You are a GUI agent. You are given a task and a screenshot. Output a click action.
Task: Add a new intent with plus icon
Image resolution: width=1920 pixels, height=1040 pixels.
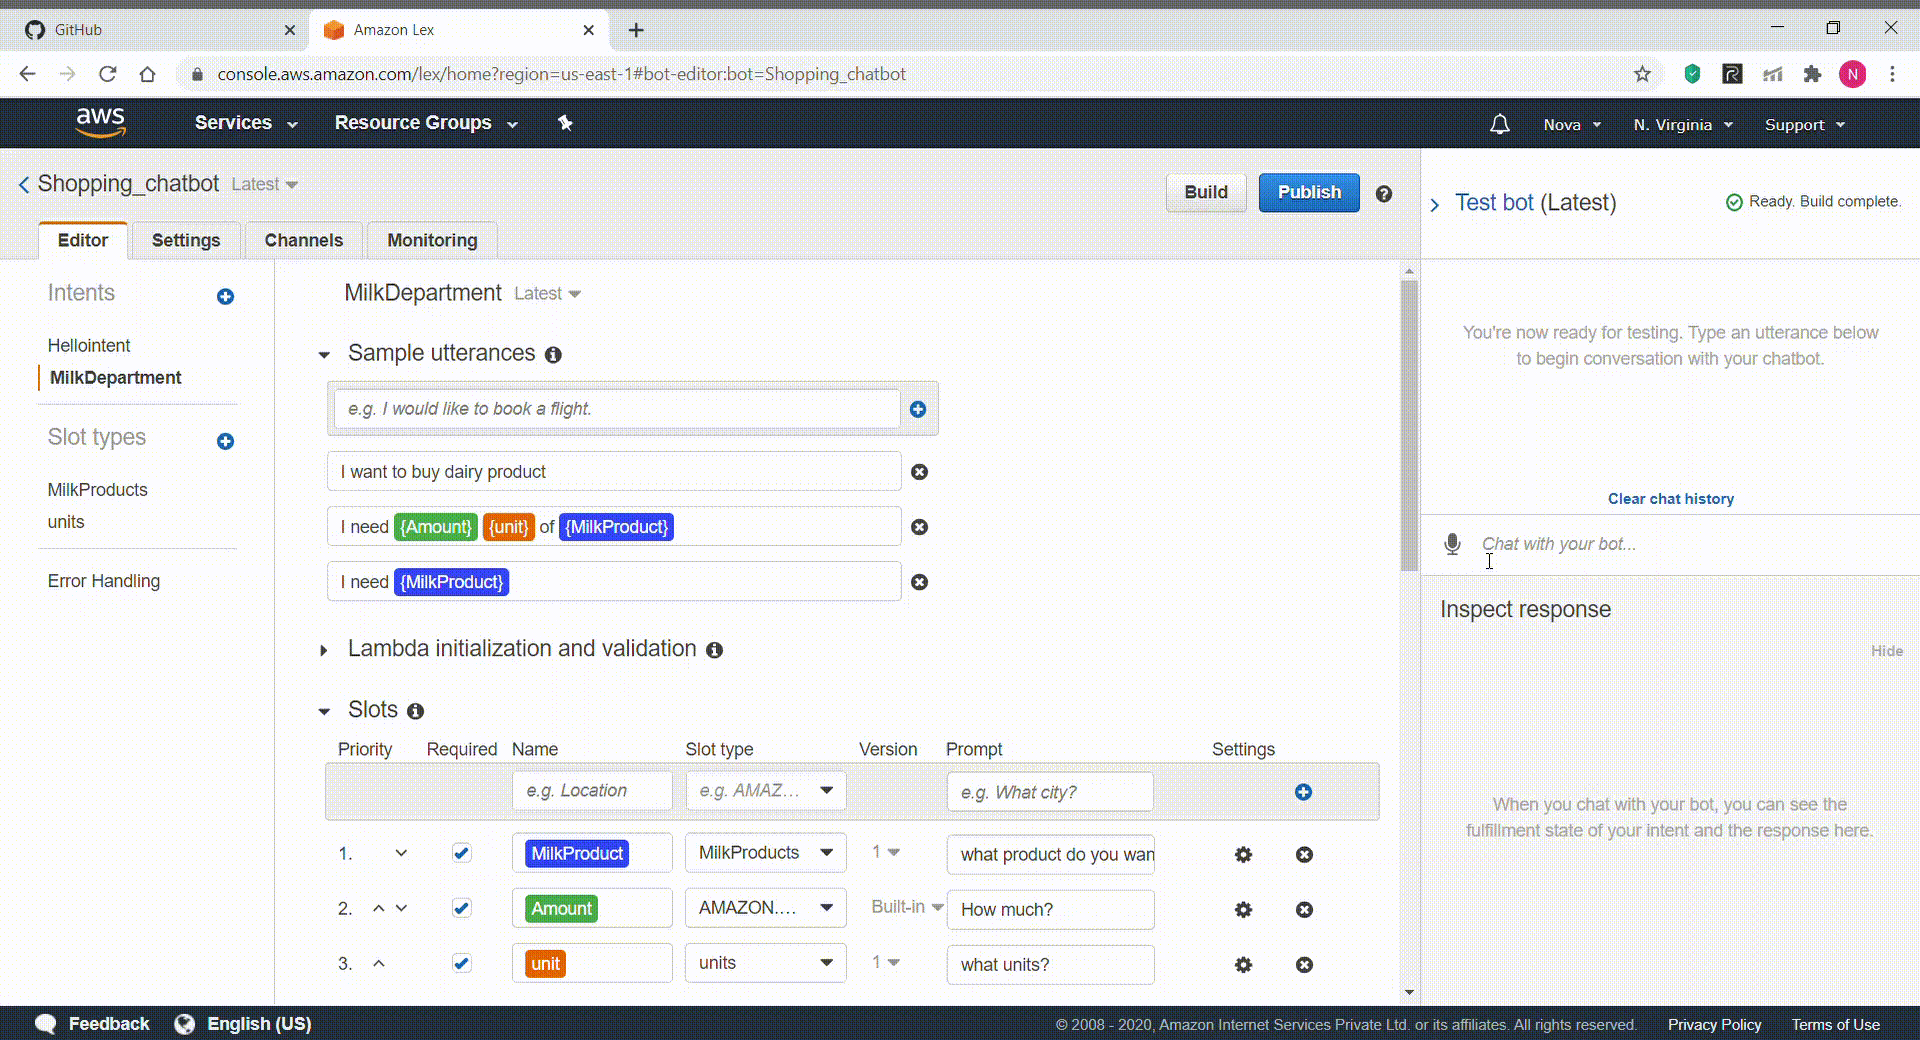(225, 296)
